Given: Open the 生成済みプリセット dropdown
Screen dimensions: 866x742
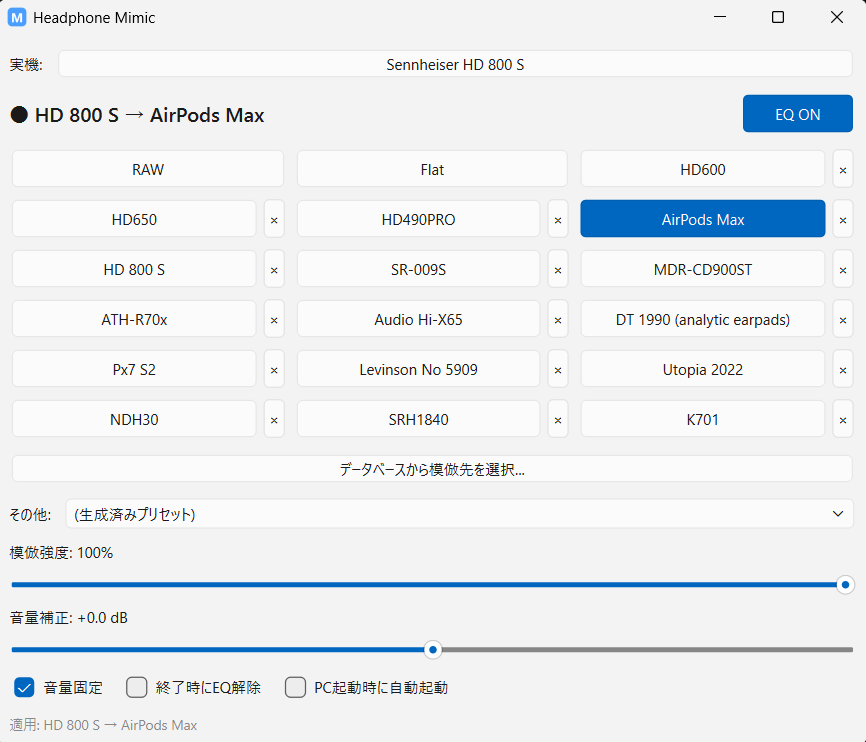Looking at the screenshot, I should (x=460, y=514).
